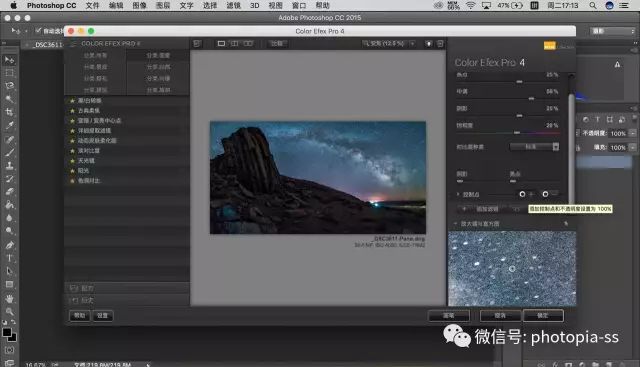Switch to the _DSC3611 document tab
This screenshot has width=640, height=367.
[x=48, y=44]
